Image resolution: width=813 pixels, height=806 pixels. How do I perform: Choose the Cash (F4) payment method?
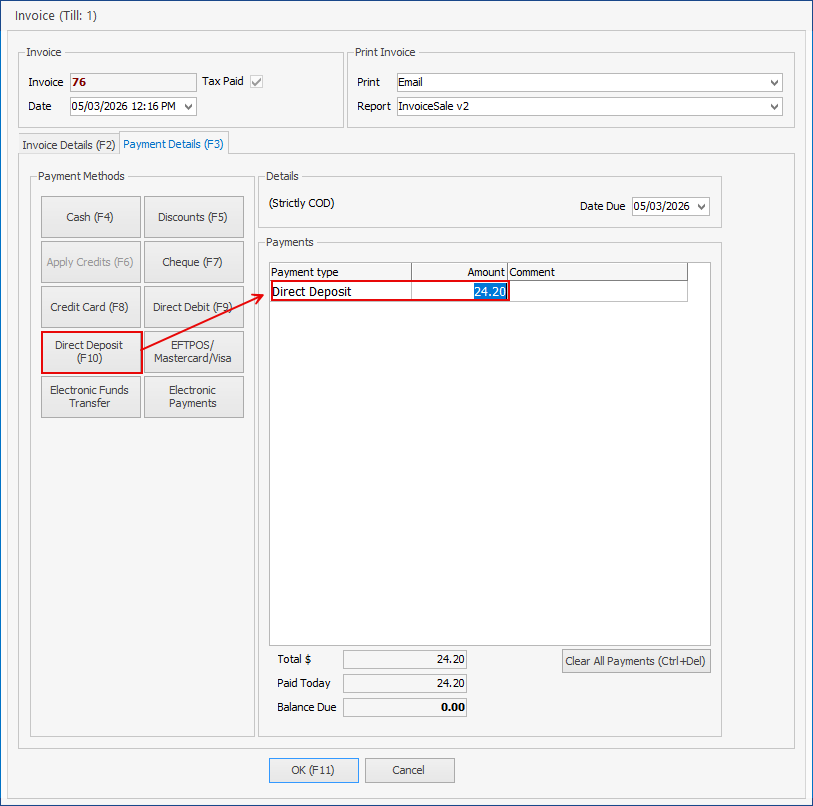click(90, 217)
